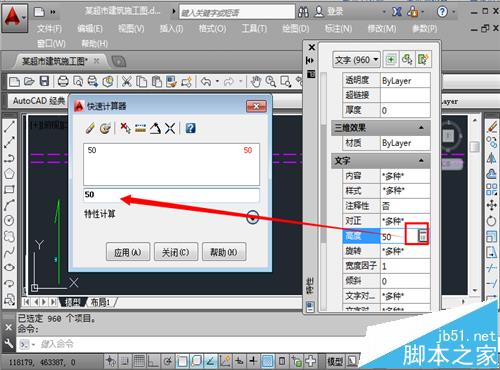The width and height of the screenshot is (500, 370).
Task: Open the quick calculator icon in the 高度 row
Action: 422,236
